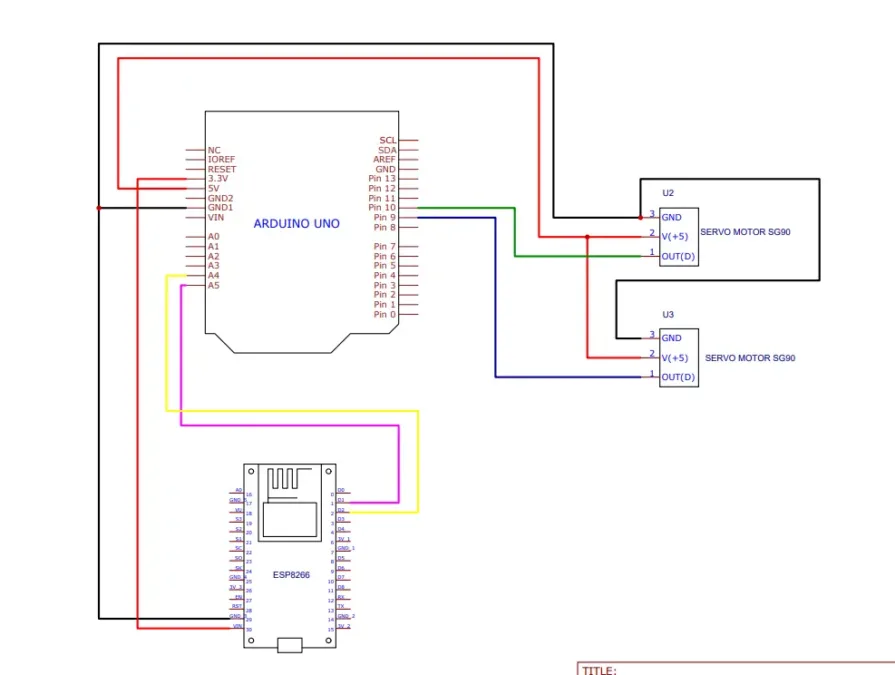Click Arduino Pin 7 label
895x675 pixels.
click(x=385, y=246)
